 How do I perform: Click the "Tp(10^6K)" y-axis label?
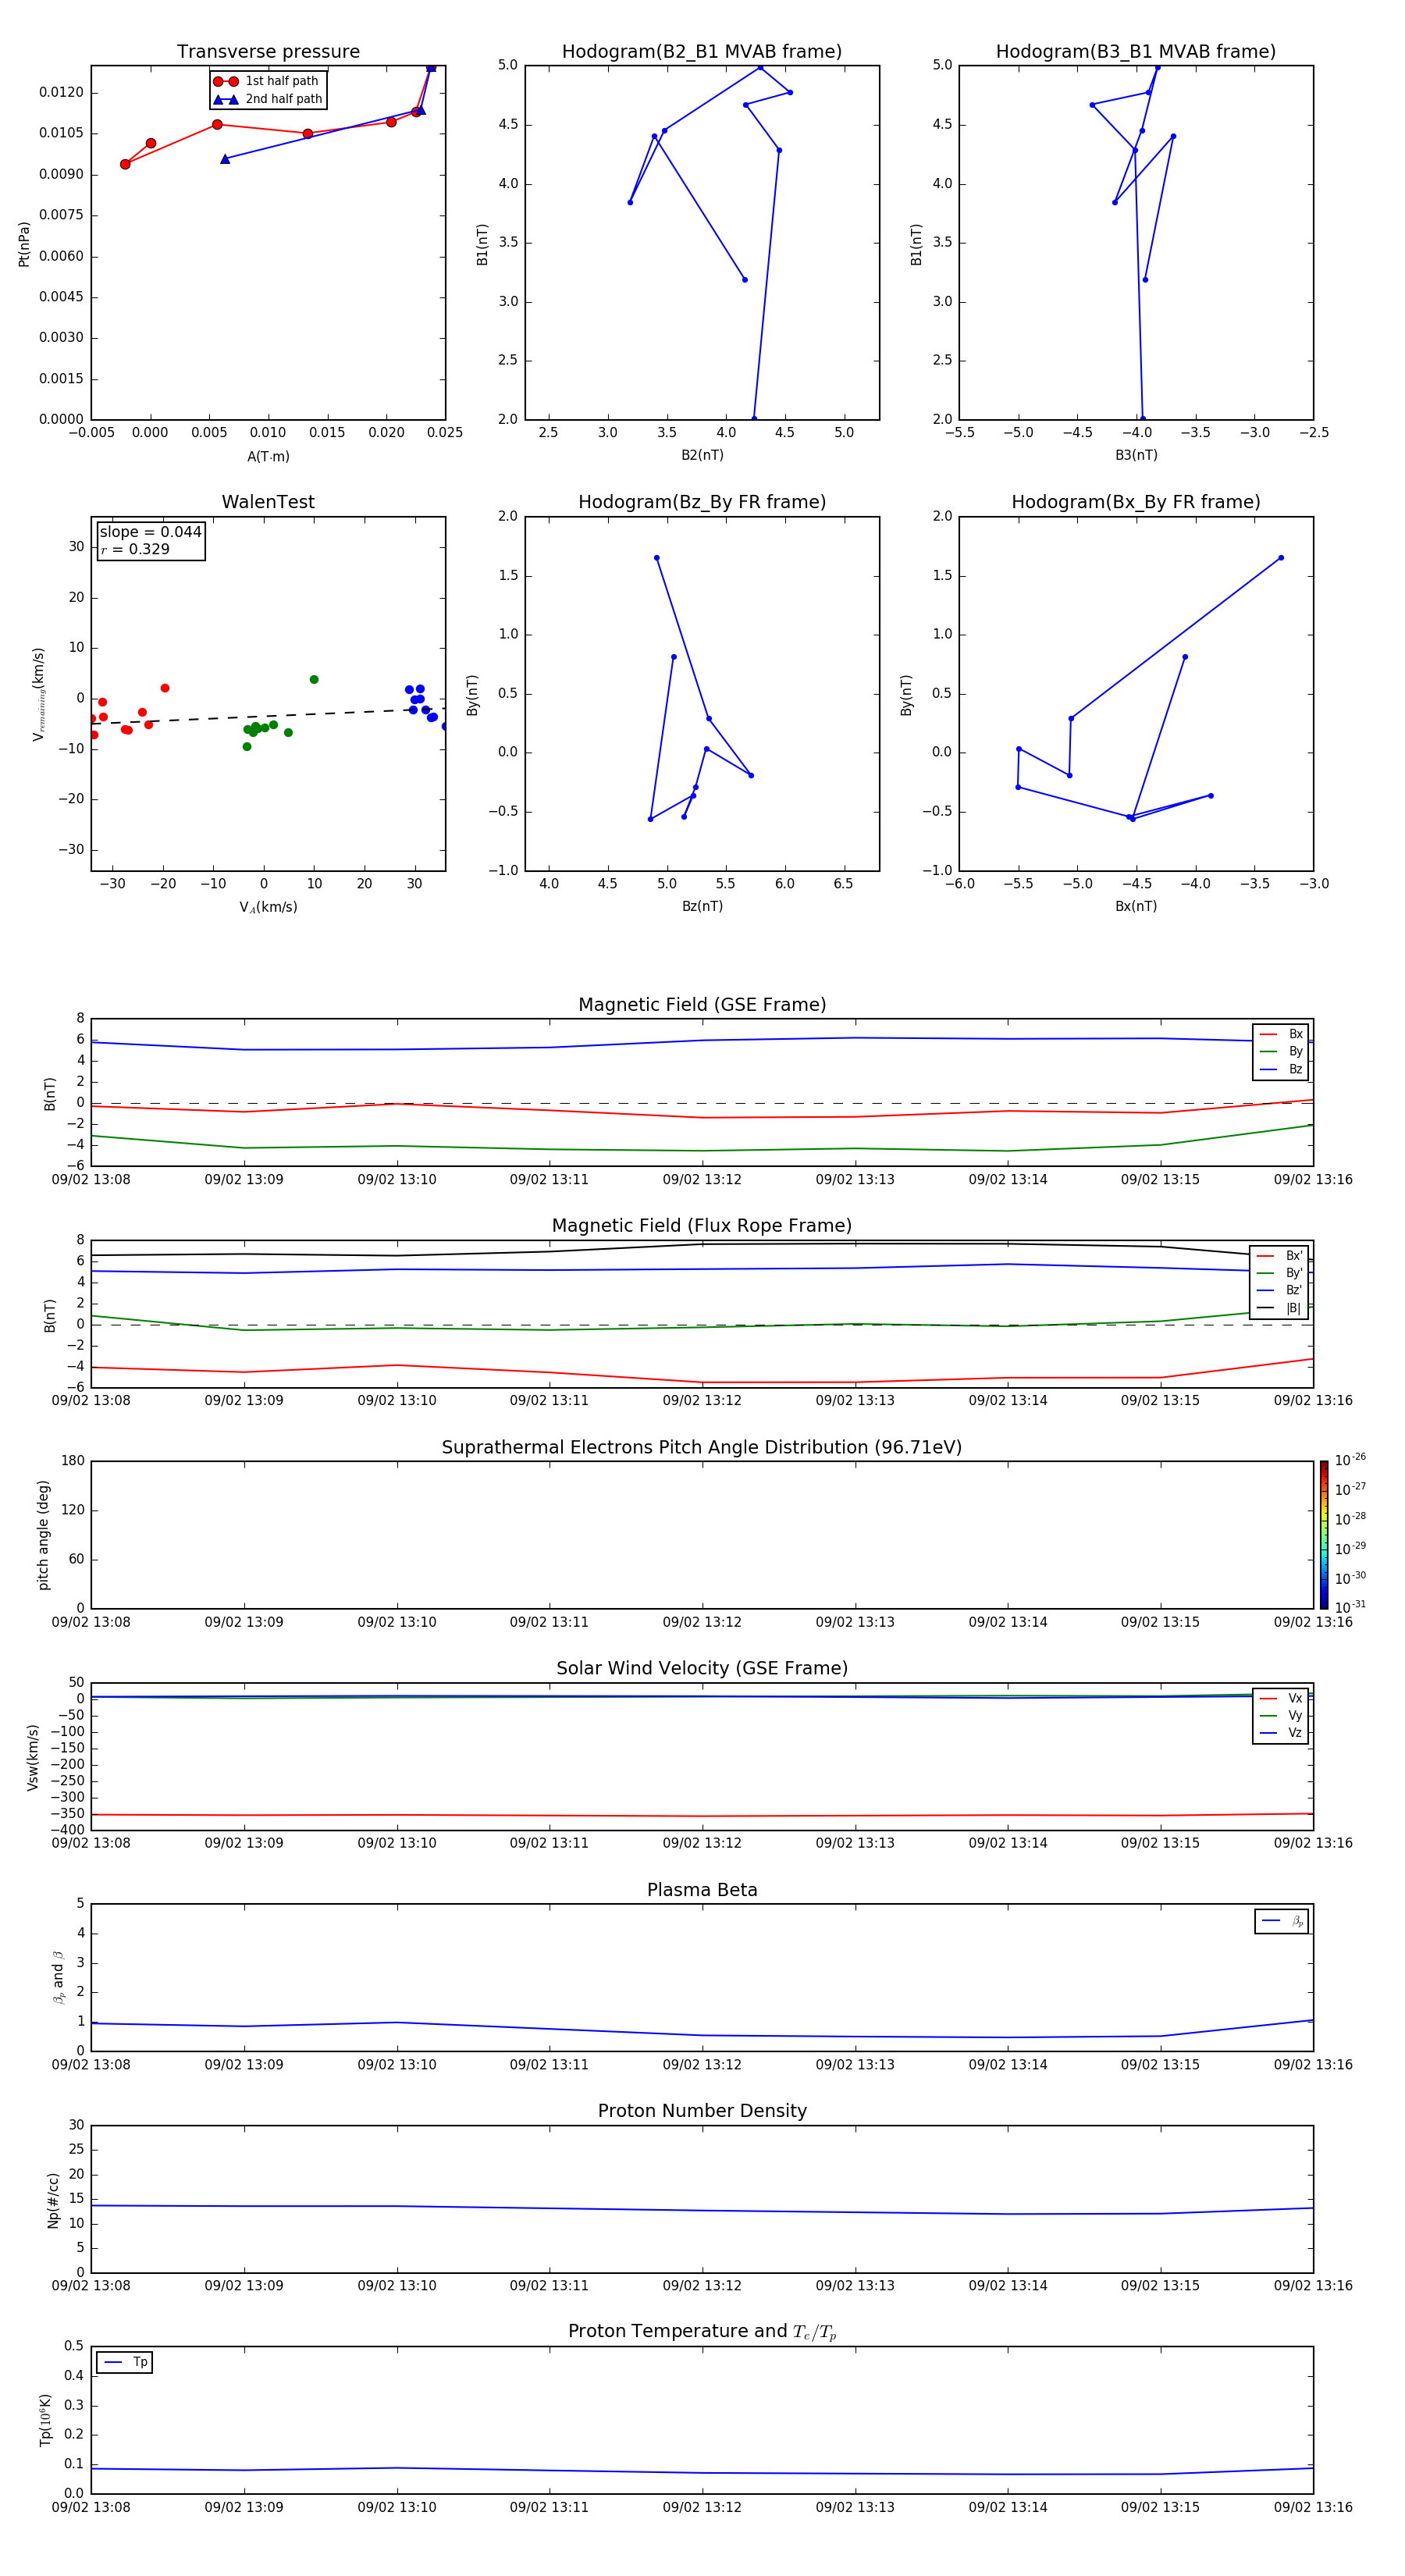[45, 2420]
